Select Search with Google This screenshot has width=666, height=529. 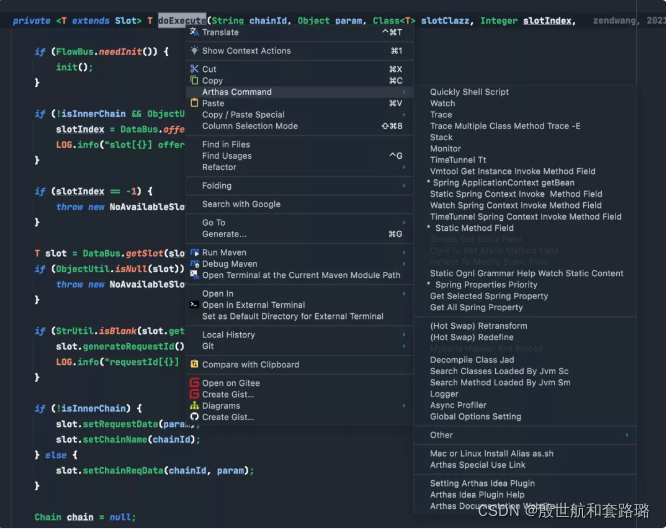[299, 204]
